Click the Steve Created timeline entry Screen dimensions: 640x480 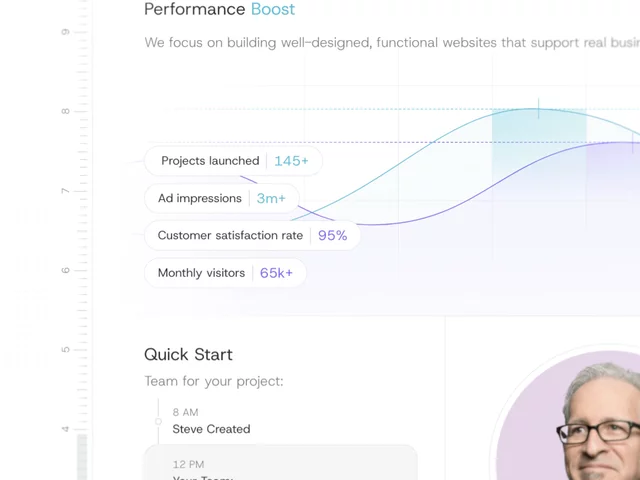211,429
